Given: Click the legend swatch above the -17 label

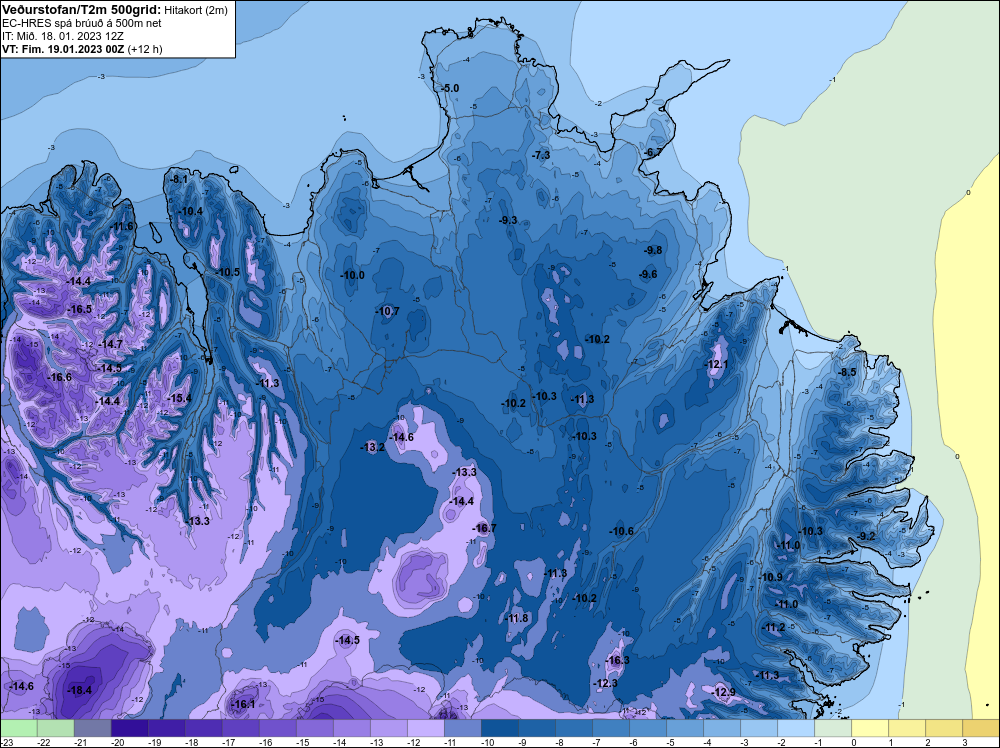Looking at the screenshot, I should pyautogui.click(x=240, y=728).
